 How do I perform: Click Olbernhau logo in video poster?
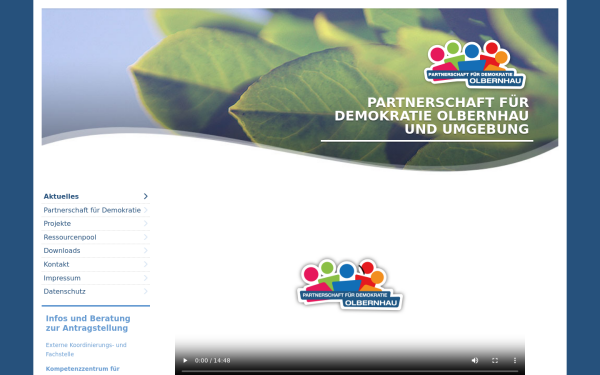click(350, 284)
